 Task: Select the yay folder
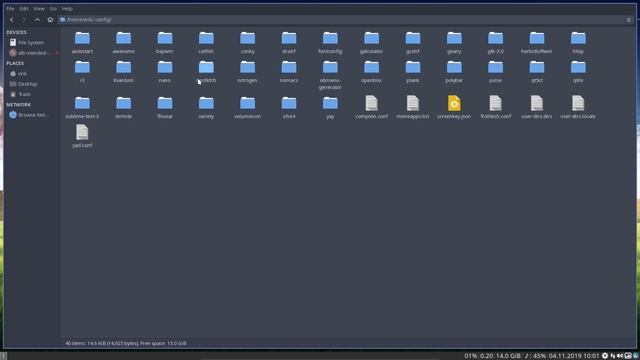tap(330, 107)
